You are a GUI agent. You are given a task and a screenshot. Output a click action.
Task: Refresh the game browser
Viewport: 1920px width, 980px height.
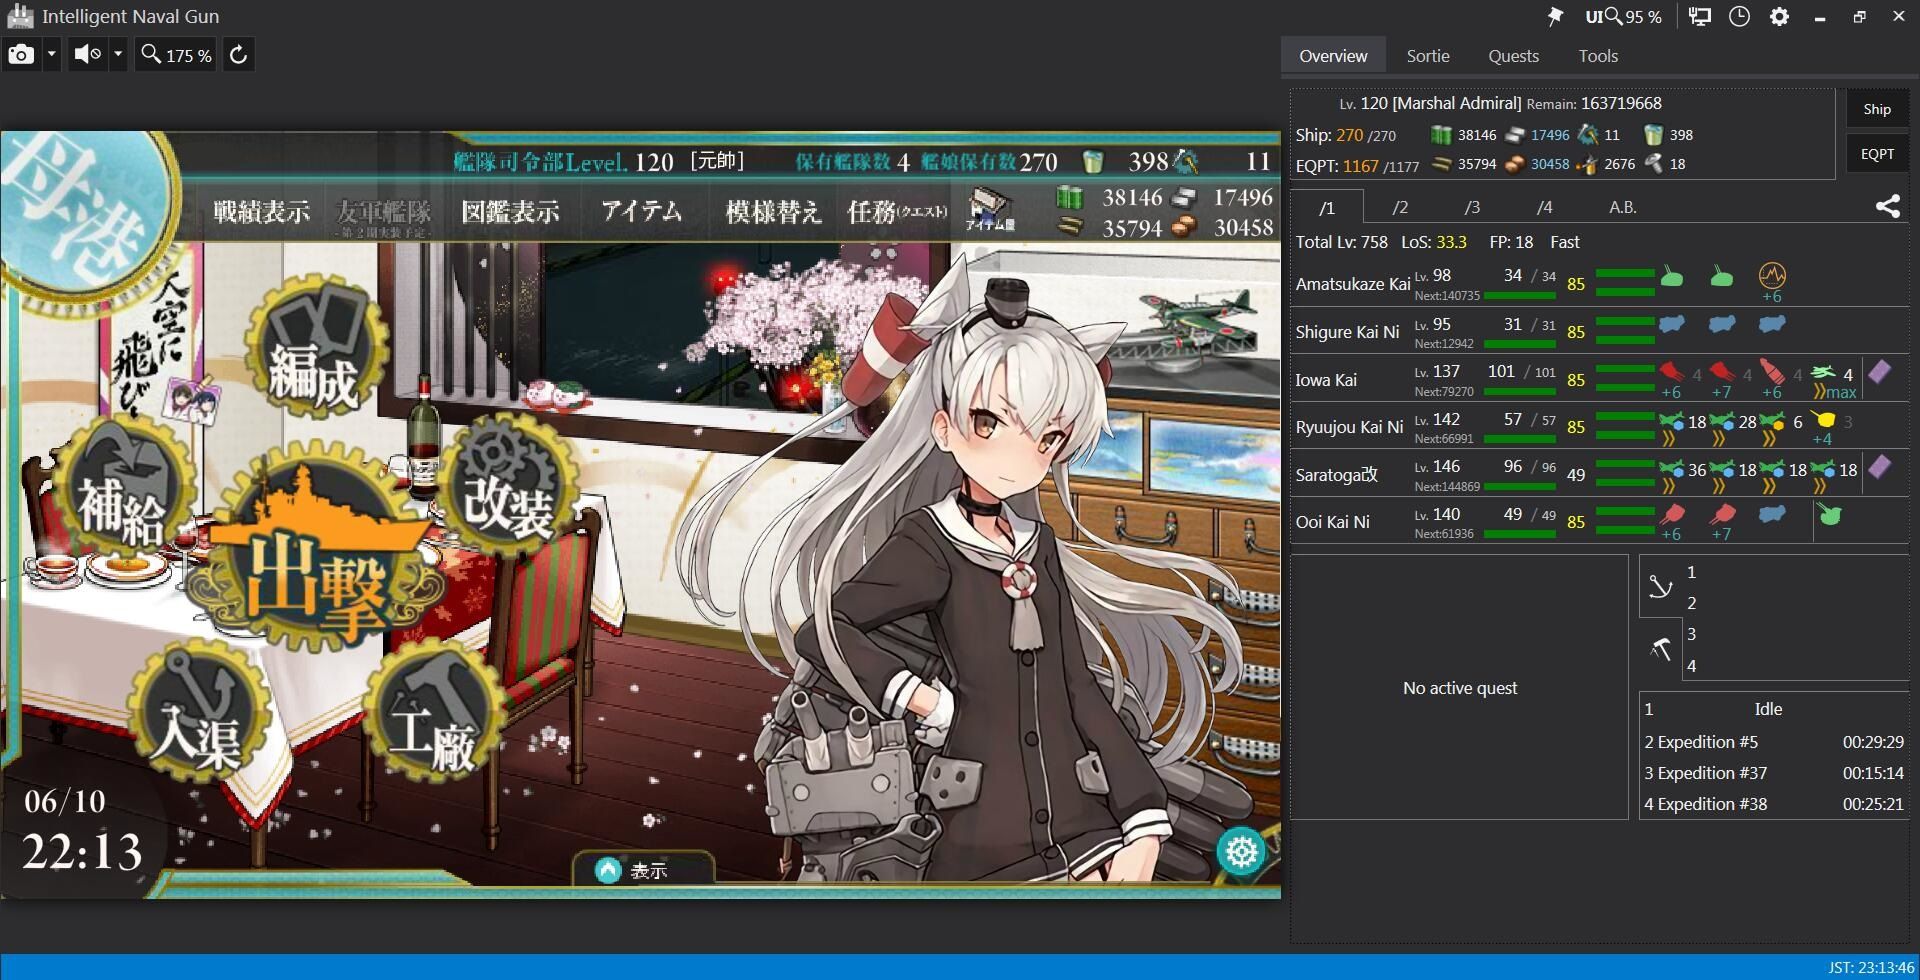point(238,55)
